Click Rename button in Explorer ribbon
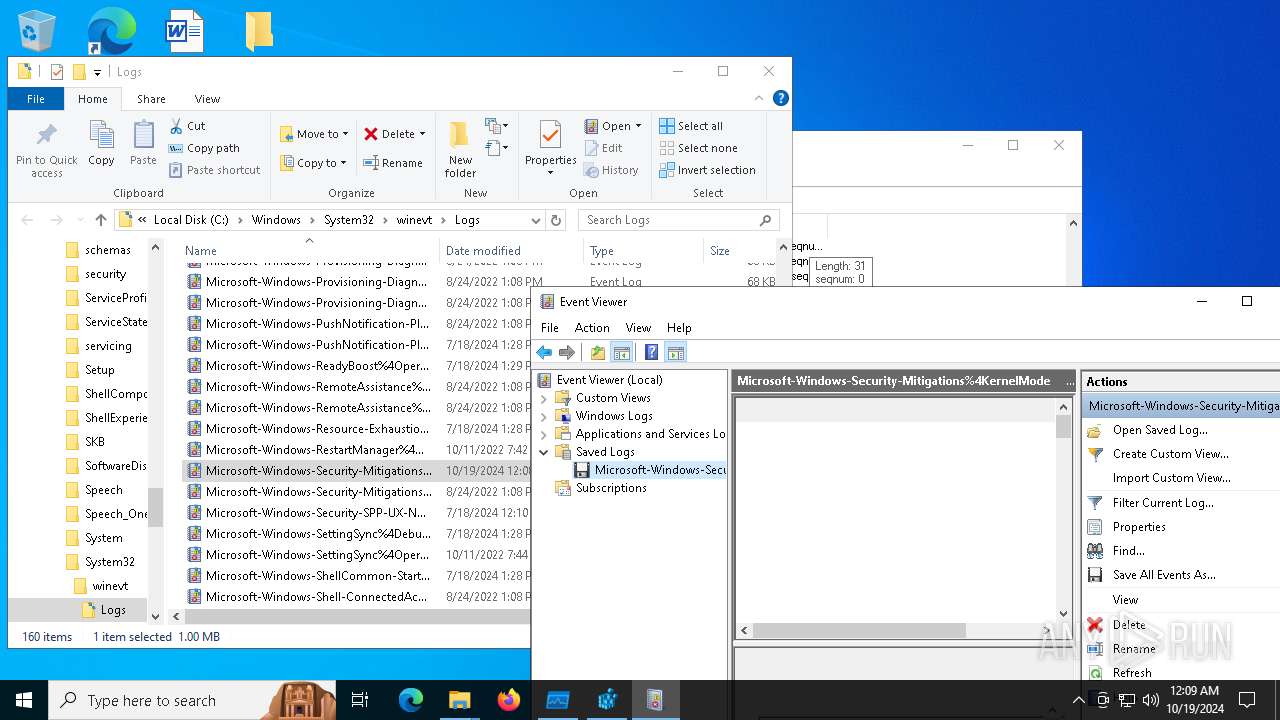The image size is (1280, 720). coord(393,163)
